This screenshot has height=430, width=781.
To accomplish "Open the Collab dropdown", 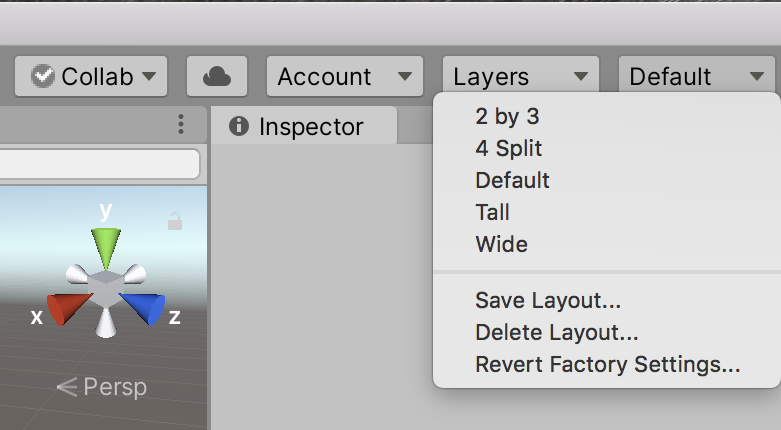I will (x=92, y=76).
